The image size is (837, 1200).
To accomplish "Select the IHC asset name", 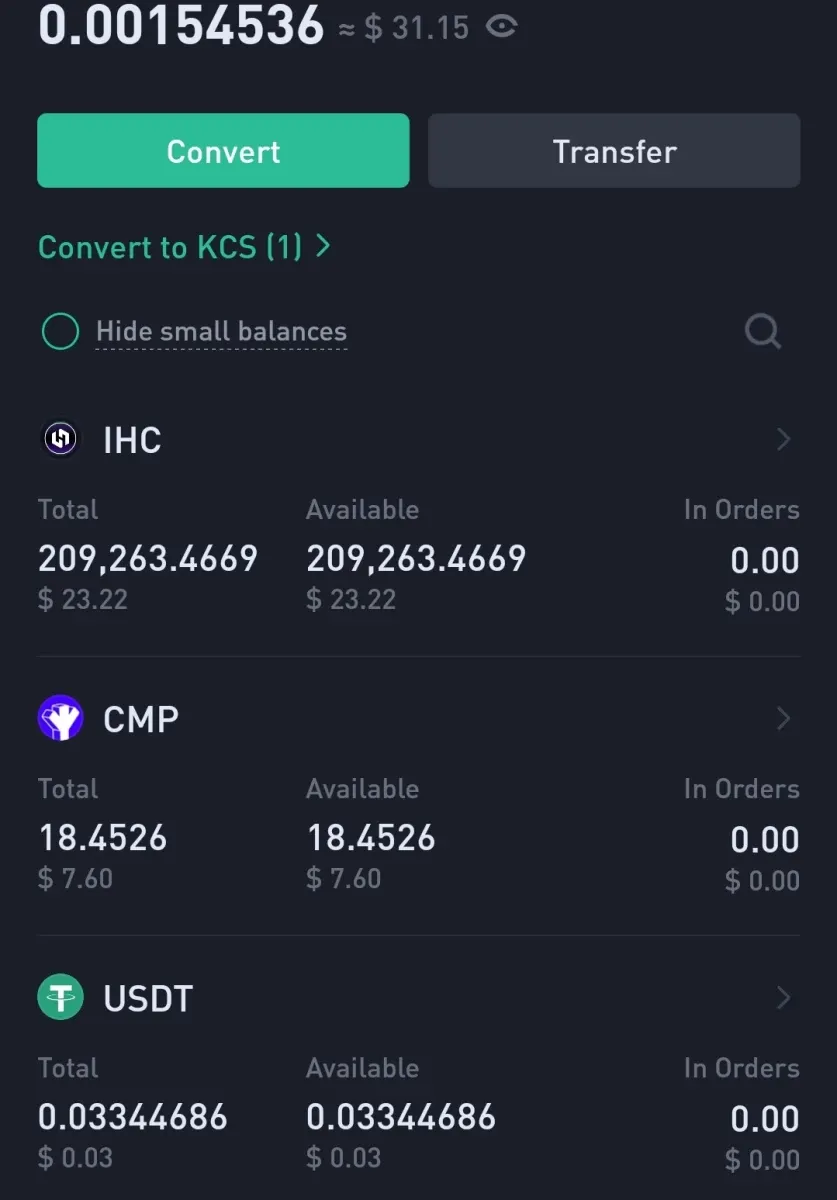I will point(132,440).
